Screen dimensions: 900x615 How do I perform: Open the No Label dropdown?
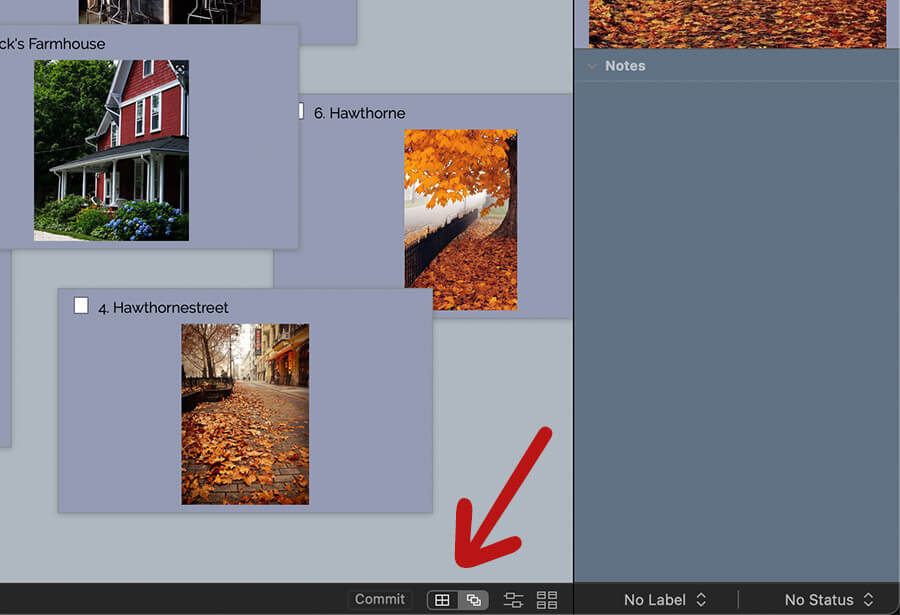click(665, 600)
